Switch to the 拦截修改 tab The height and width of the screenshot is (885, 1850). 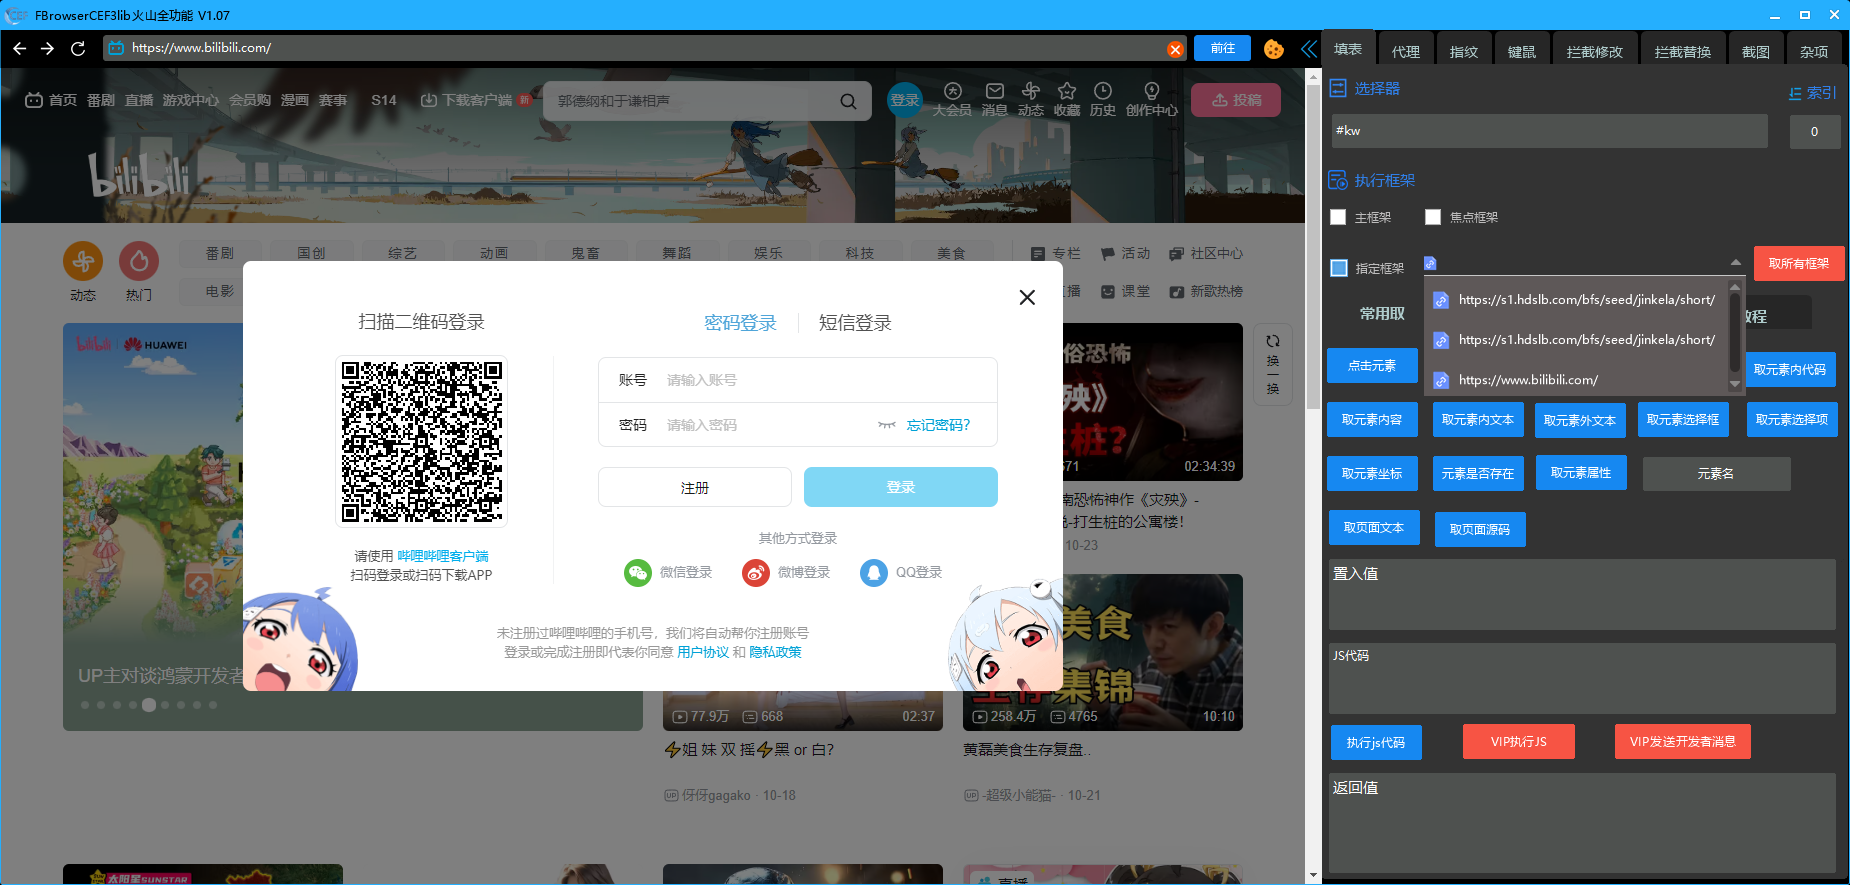1594,51
